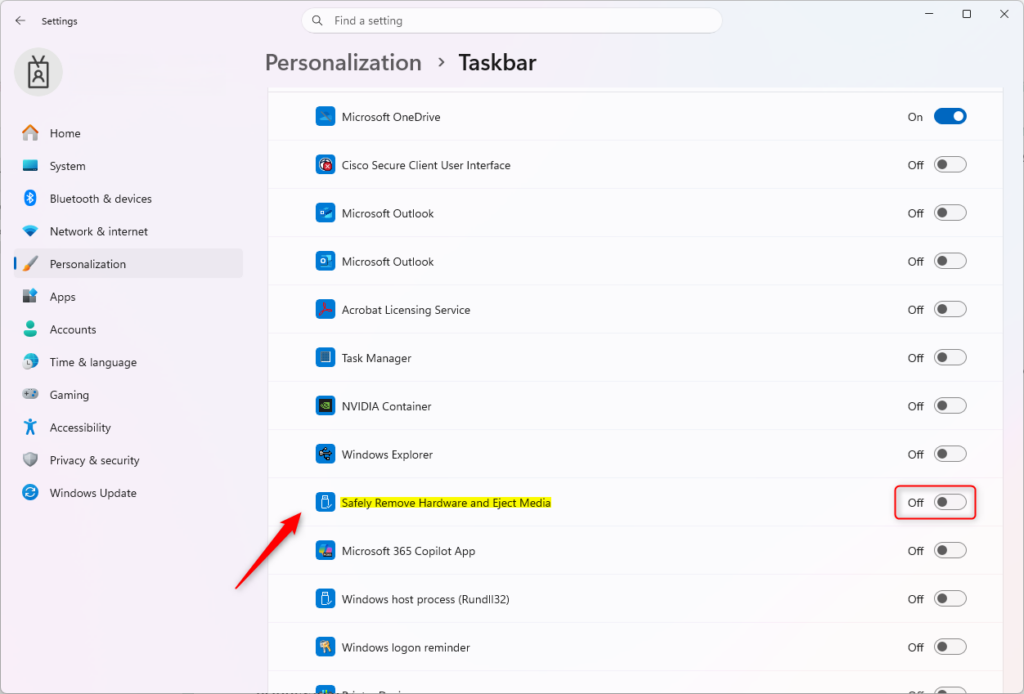Click the Microsoft 365 Copilot App icon
This screenshot has width=1024, height=694.
click(x=325, y=550)
